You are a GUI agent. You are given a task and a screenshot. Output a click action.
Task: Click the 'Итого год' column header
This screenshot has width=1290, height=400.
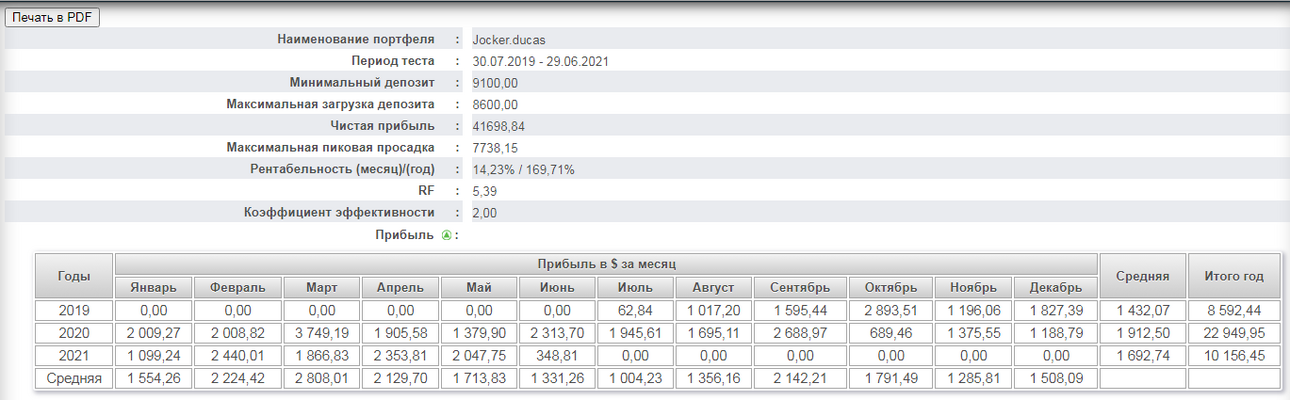(x=1234, y=276)
